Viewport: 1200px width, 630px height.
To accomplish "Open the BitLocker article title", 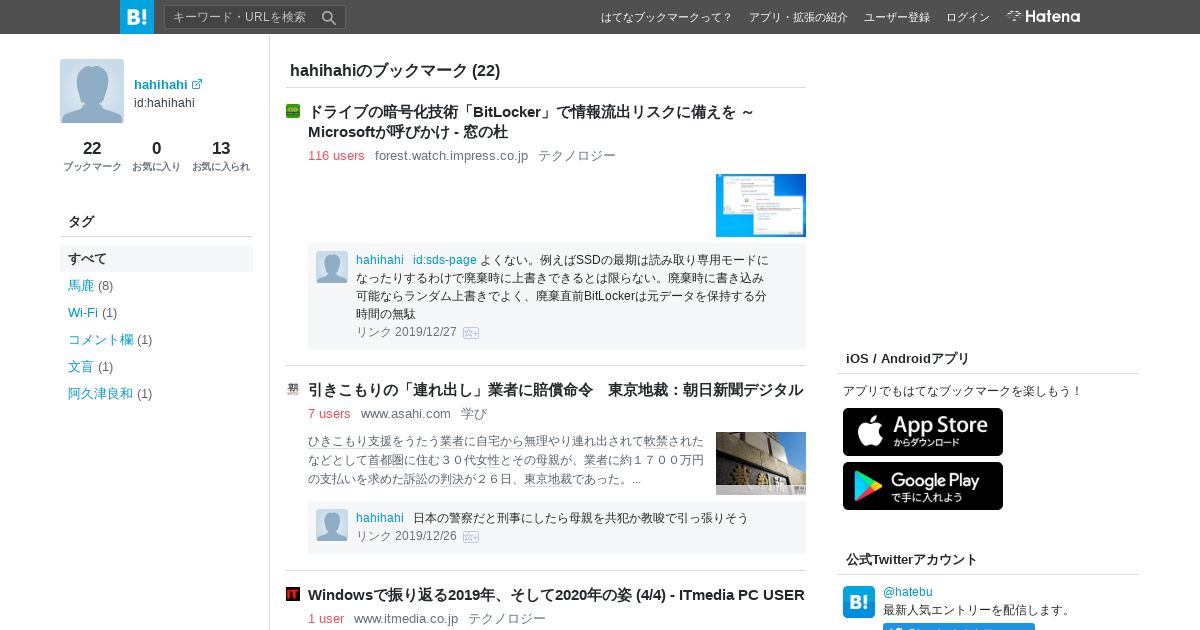I will (x=531, y=121).
